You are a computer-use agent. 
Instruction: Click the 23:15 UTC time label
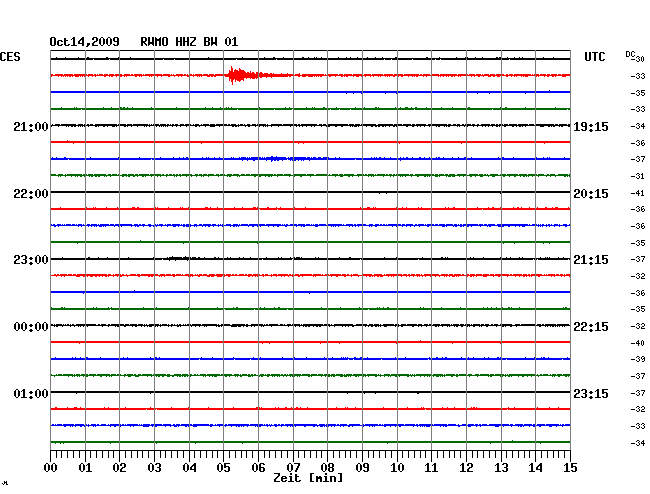[591, 393]
